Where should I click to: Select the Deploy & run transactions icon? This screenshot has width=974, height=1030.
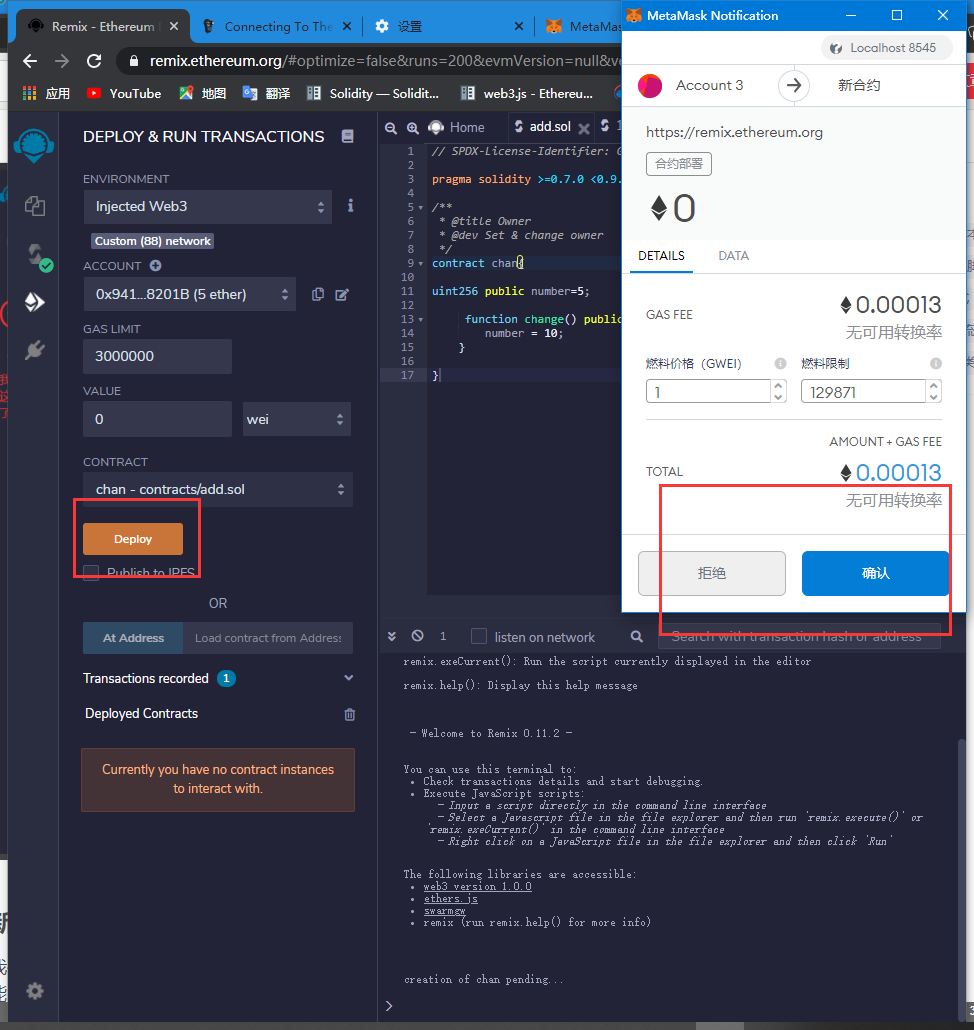pyautogui.click(x=34, y=300)
